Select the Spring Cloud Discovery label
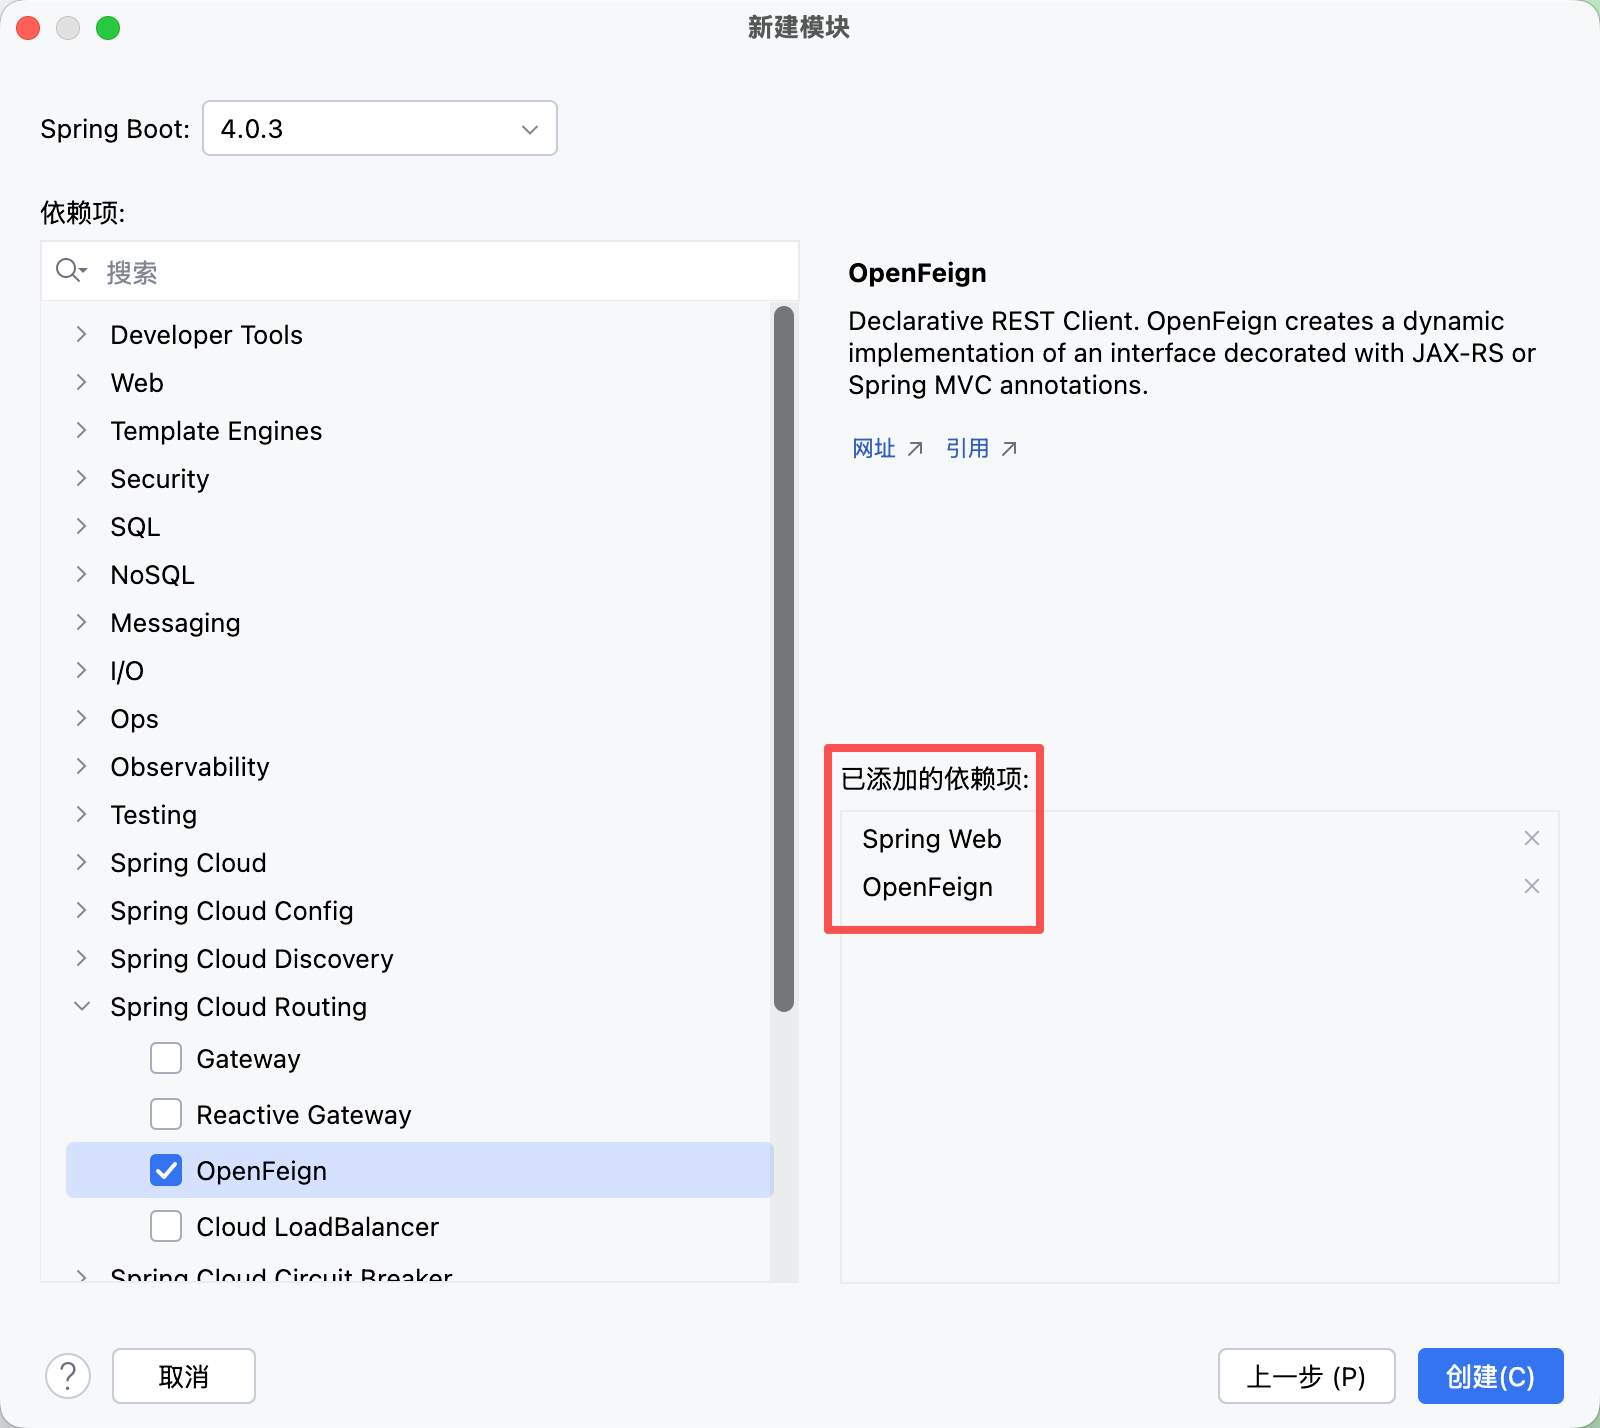The height and width of the screenshot is (1428, 1600). pyautogui.click(x=252, y=958)
